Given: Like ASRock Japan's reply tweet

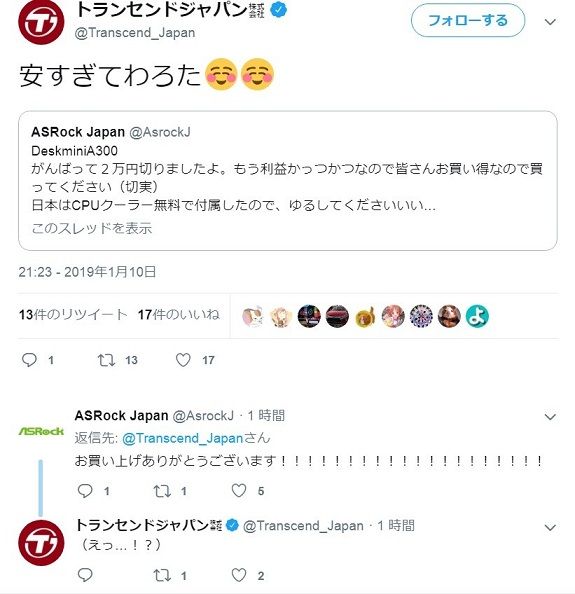Looking at the screenshot, I should pyautogui.click(x=239, y=491).
